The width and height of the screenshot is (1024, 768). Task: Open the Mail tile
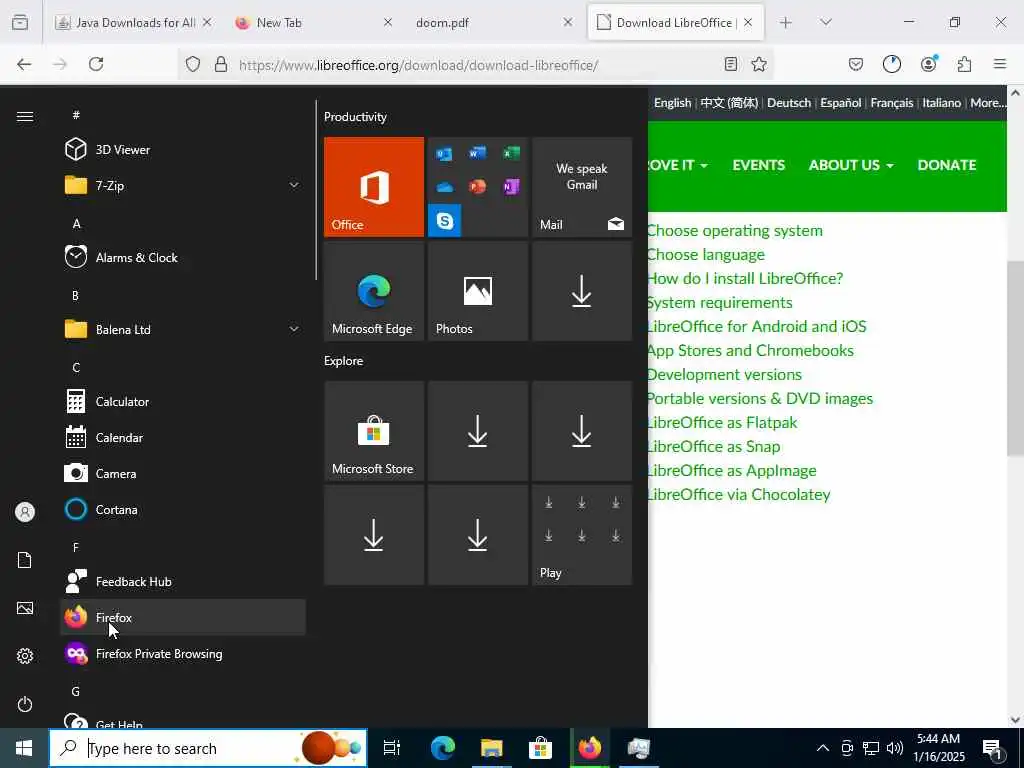point(582,187)
